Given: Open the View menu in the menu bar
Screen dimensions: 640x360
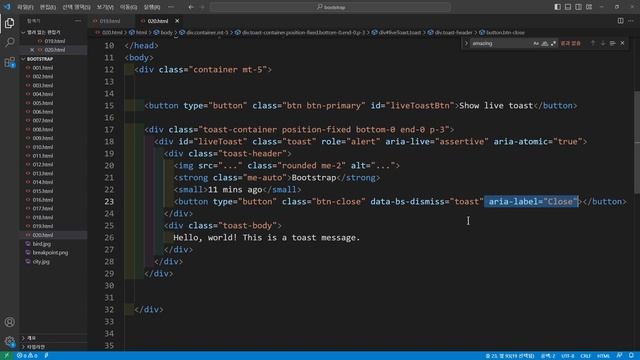Looking at the screenshot, I should click(105, 7).
